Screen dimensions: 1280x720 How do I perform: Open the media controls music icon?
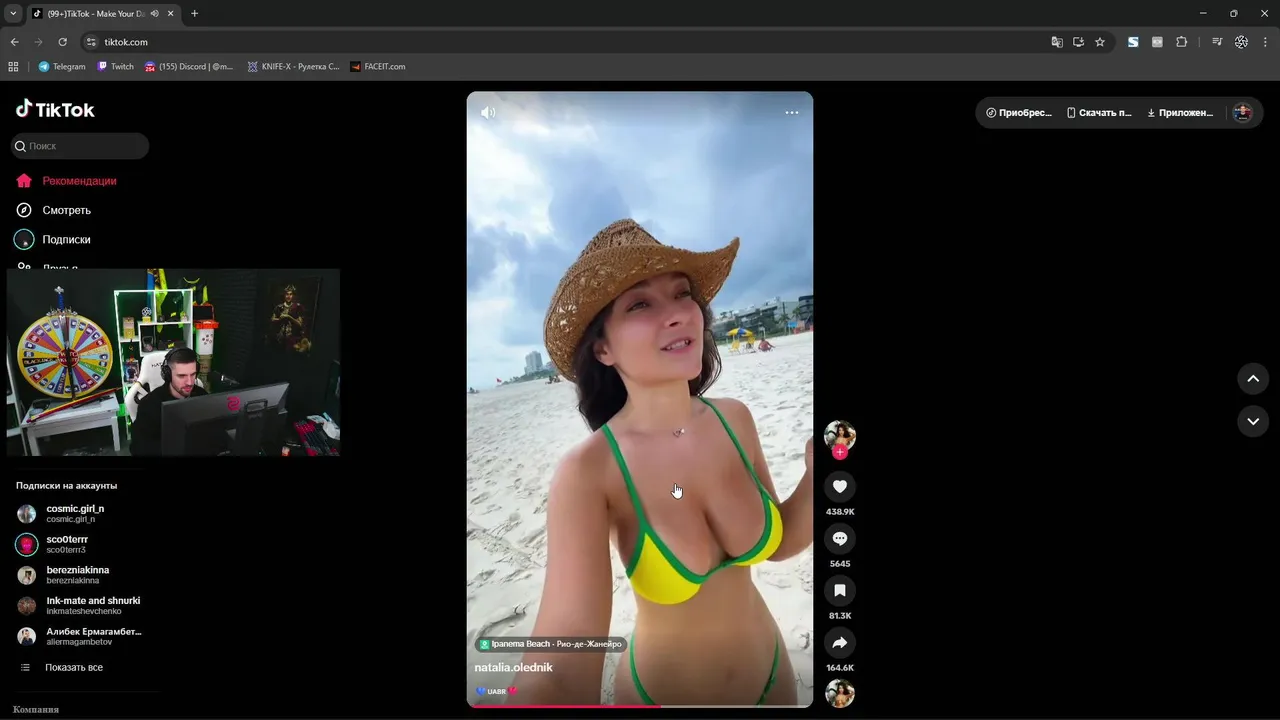[x=1217, y=42]
